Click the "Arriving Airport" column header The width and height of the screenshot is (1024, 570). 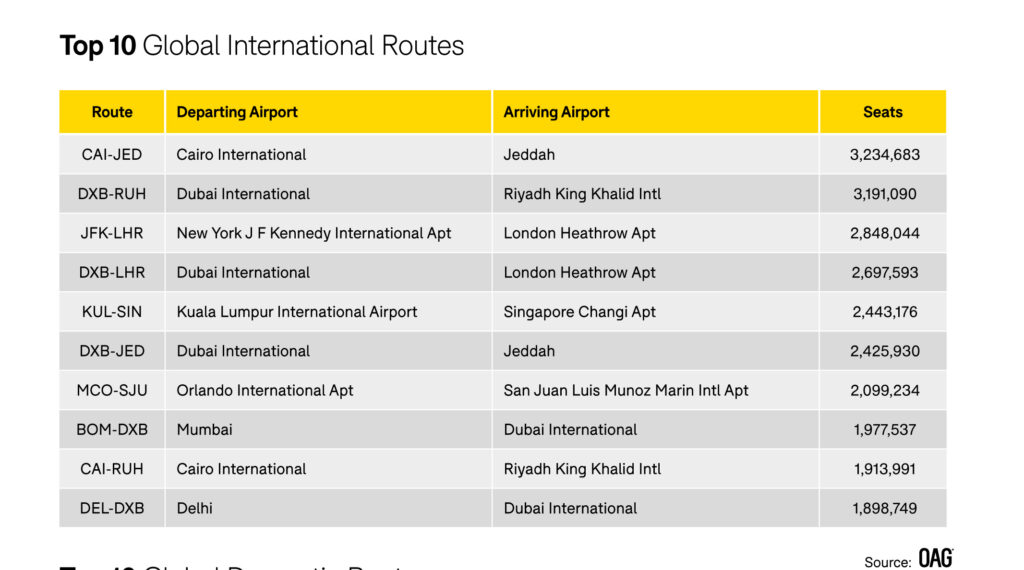tap(556, 112)
